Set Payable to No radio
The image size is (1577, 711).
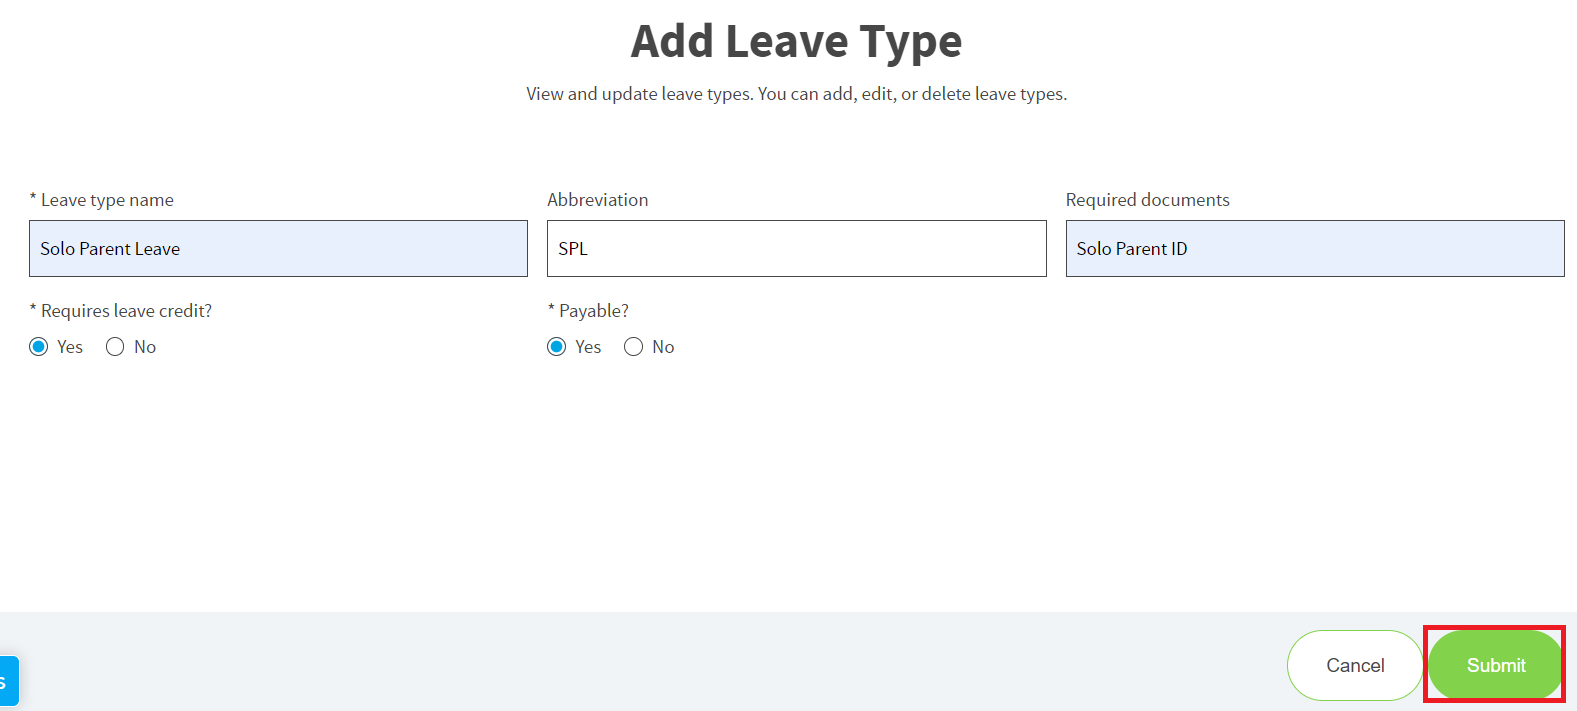click(633, 347)
